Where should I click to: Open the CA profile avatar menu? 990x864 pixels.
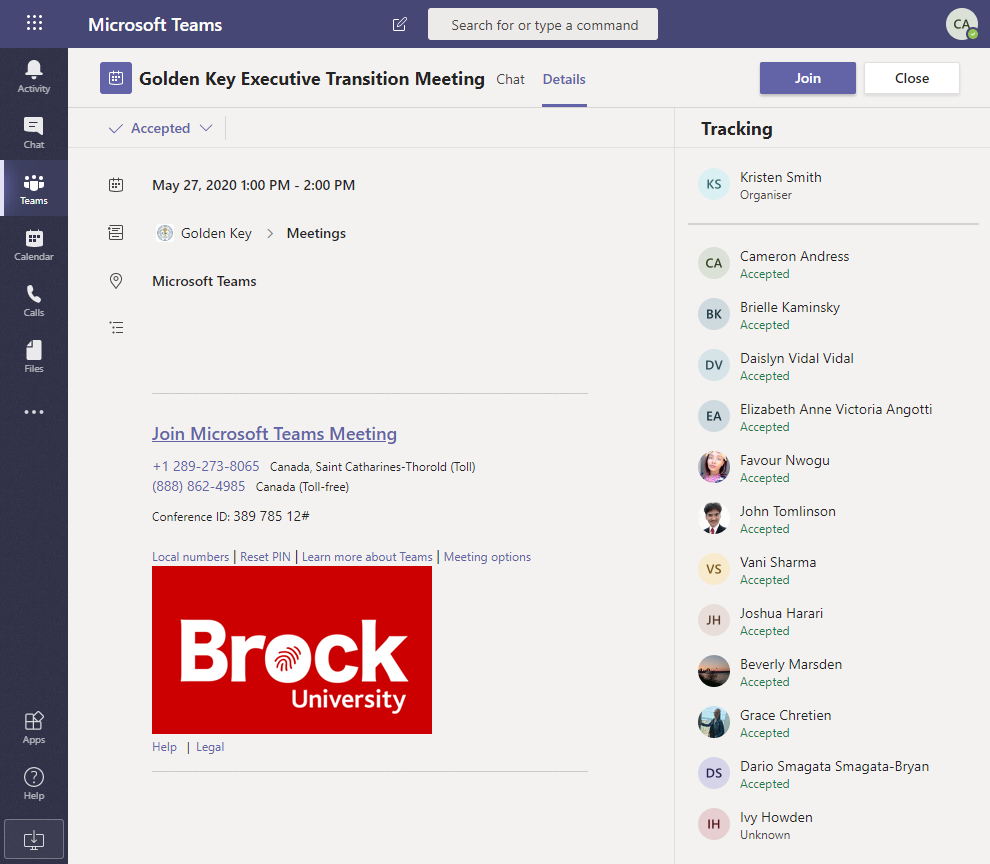[x=962, y=24]
